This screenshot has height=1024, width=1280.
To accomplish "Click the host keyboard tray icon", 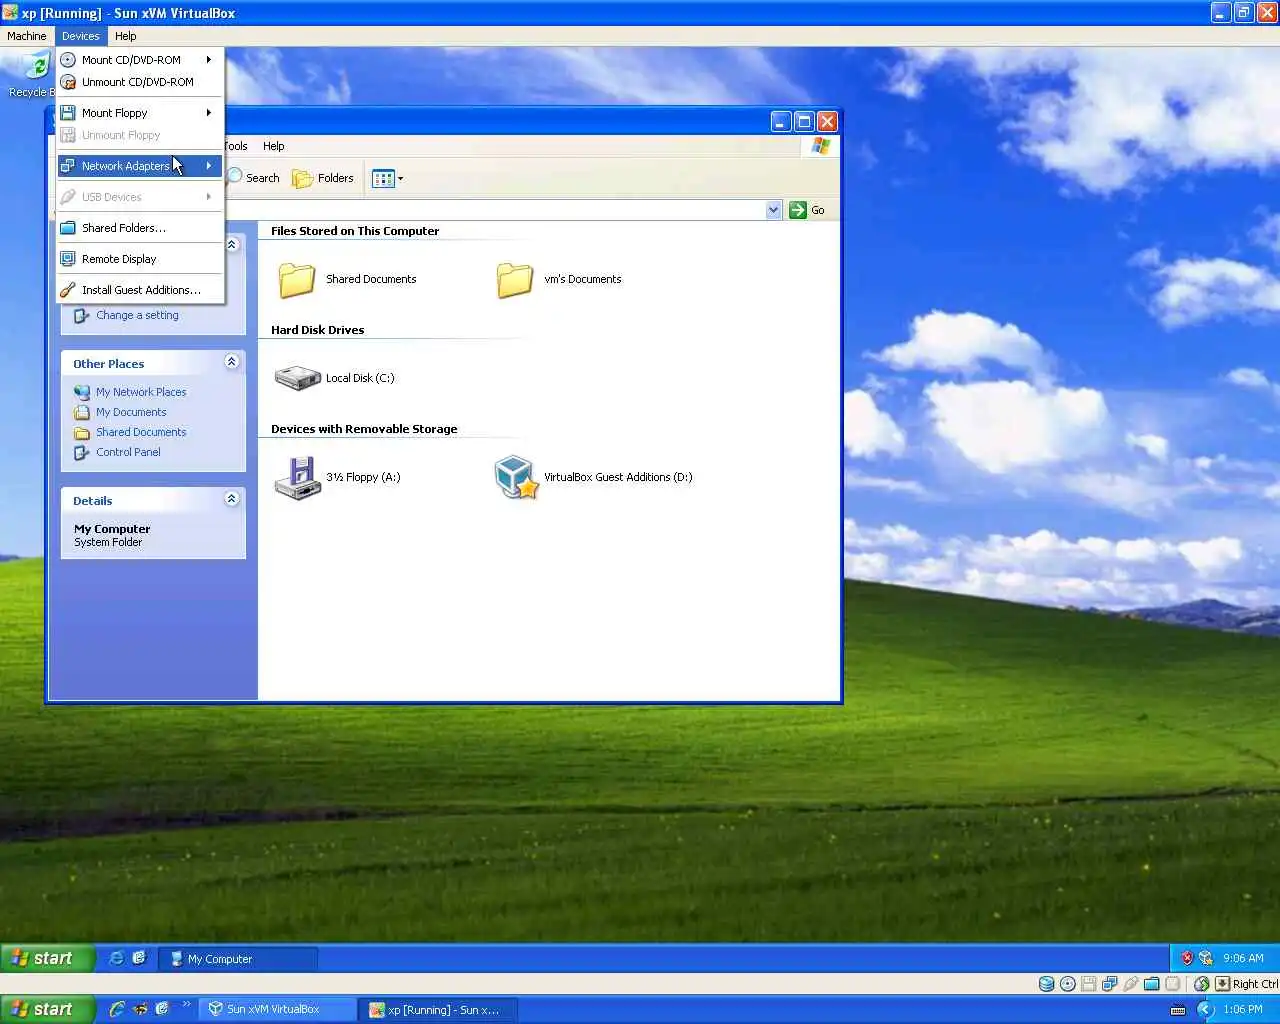I will [1177, 1010].
